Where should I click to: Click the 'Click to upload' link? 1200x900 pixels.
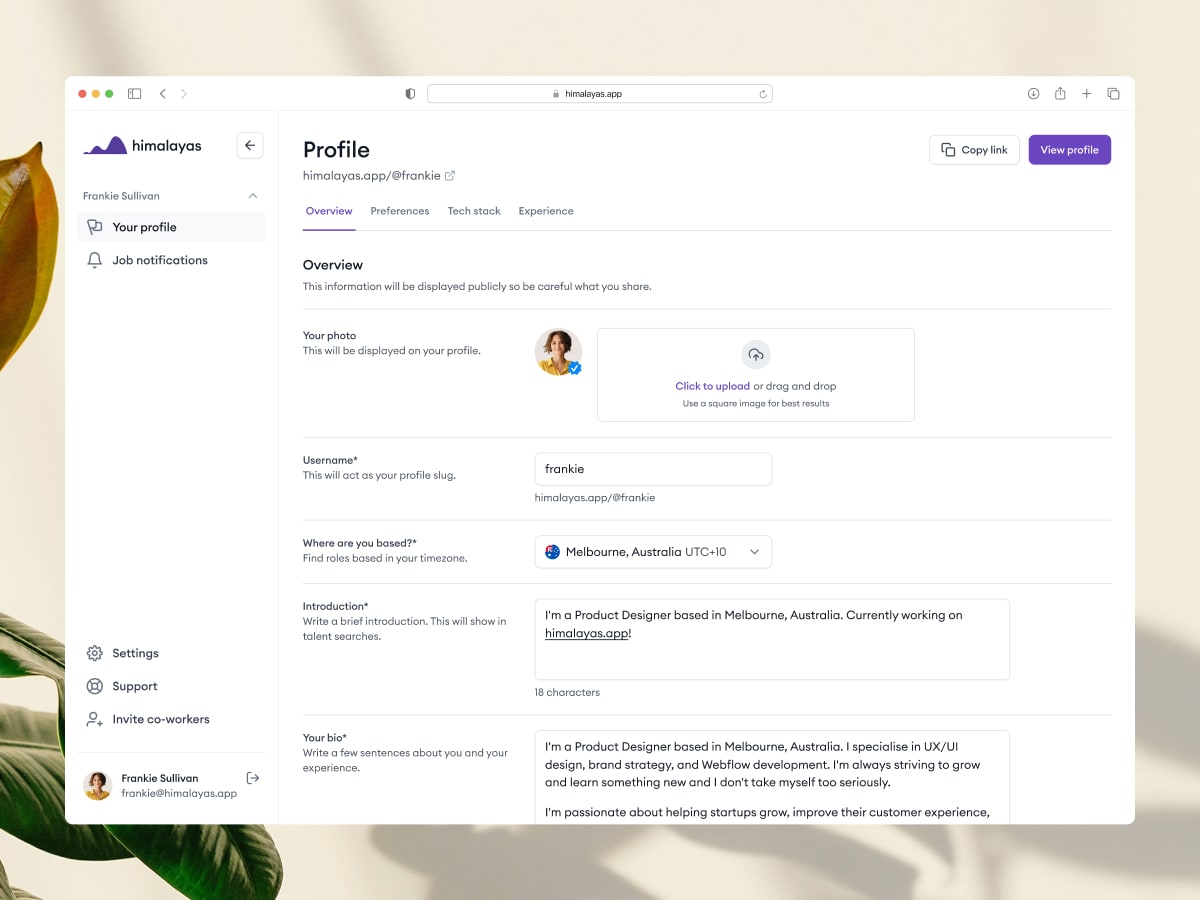[x=712, y=386]
